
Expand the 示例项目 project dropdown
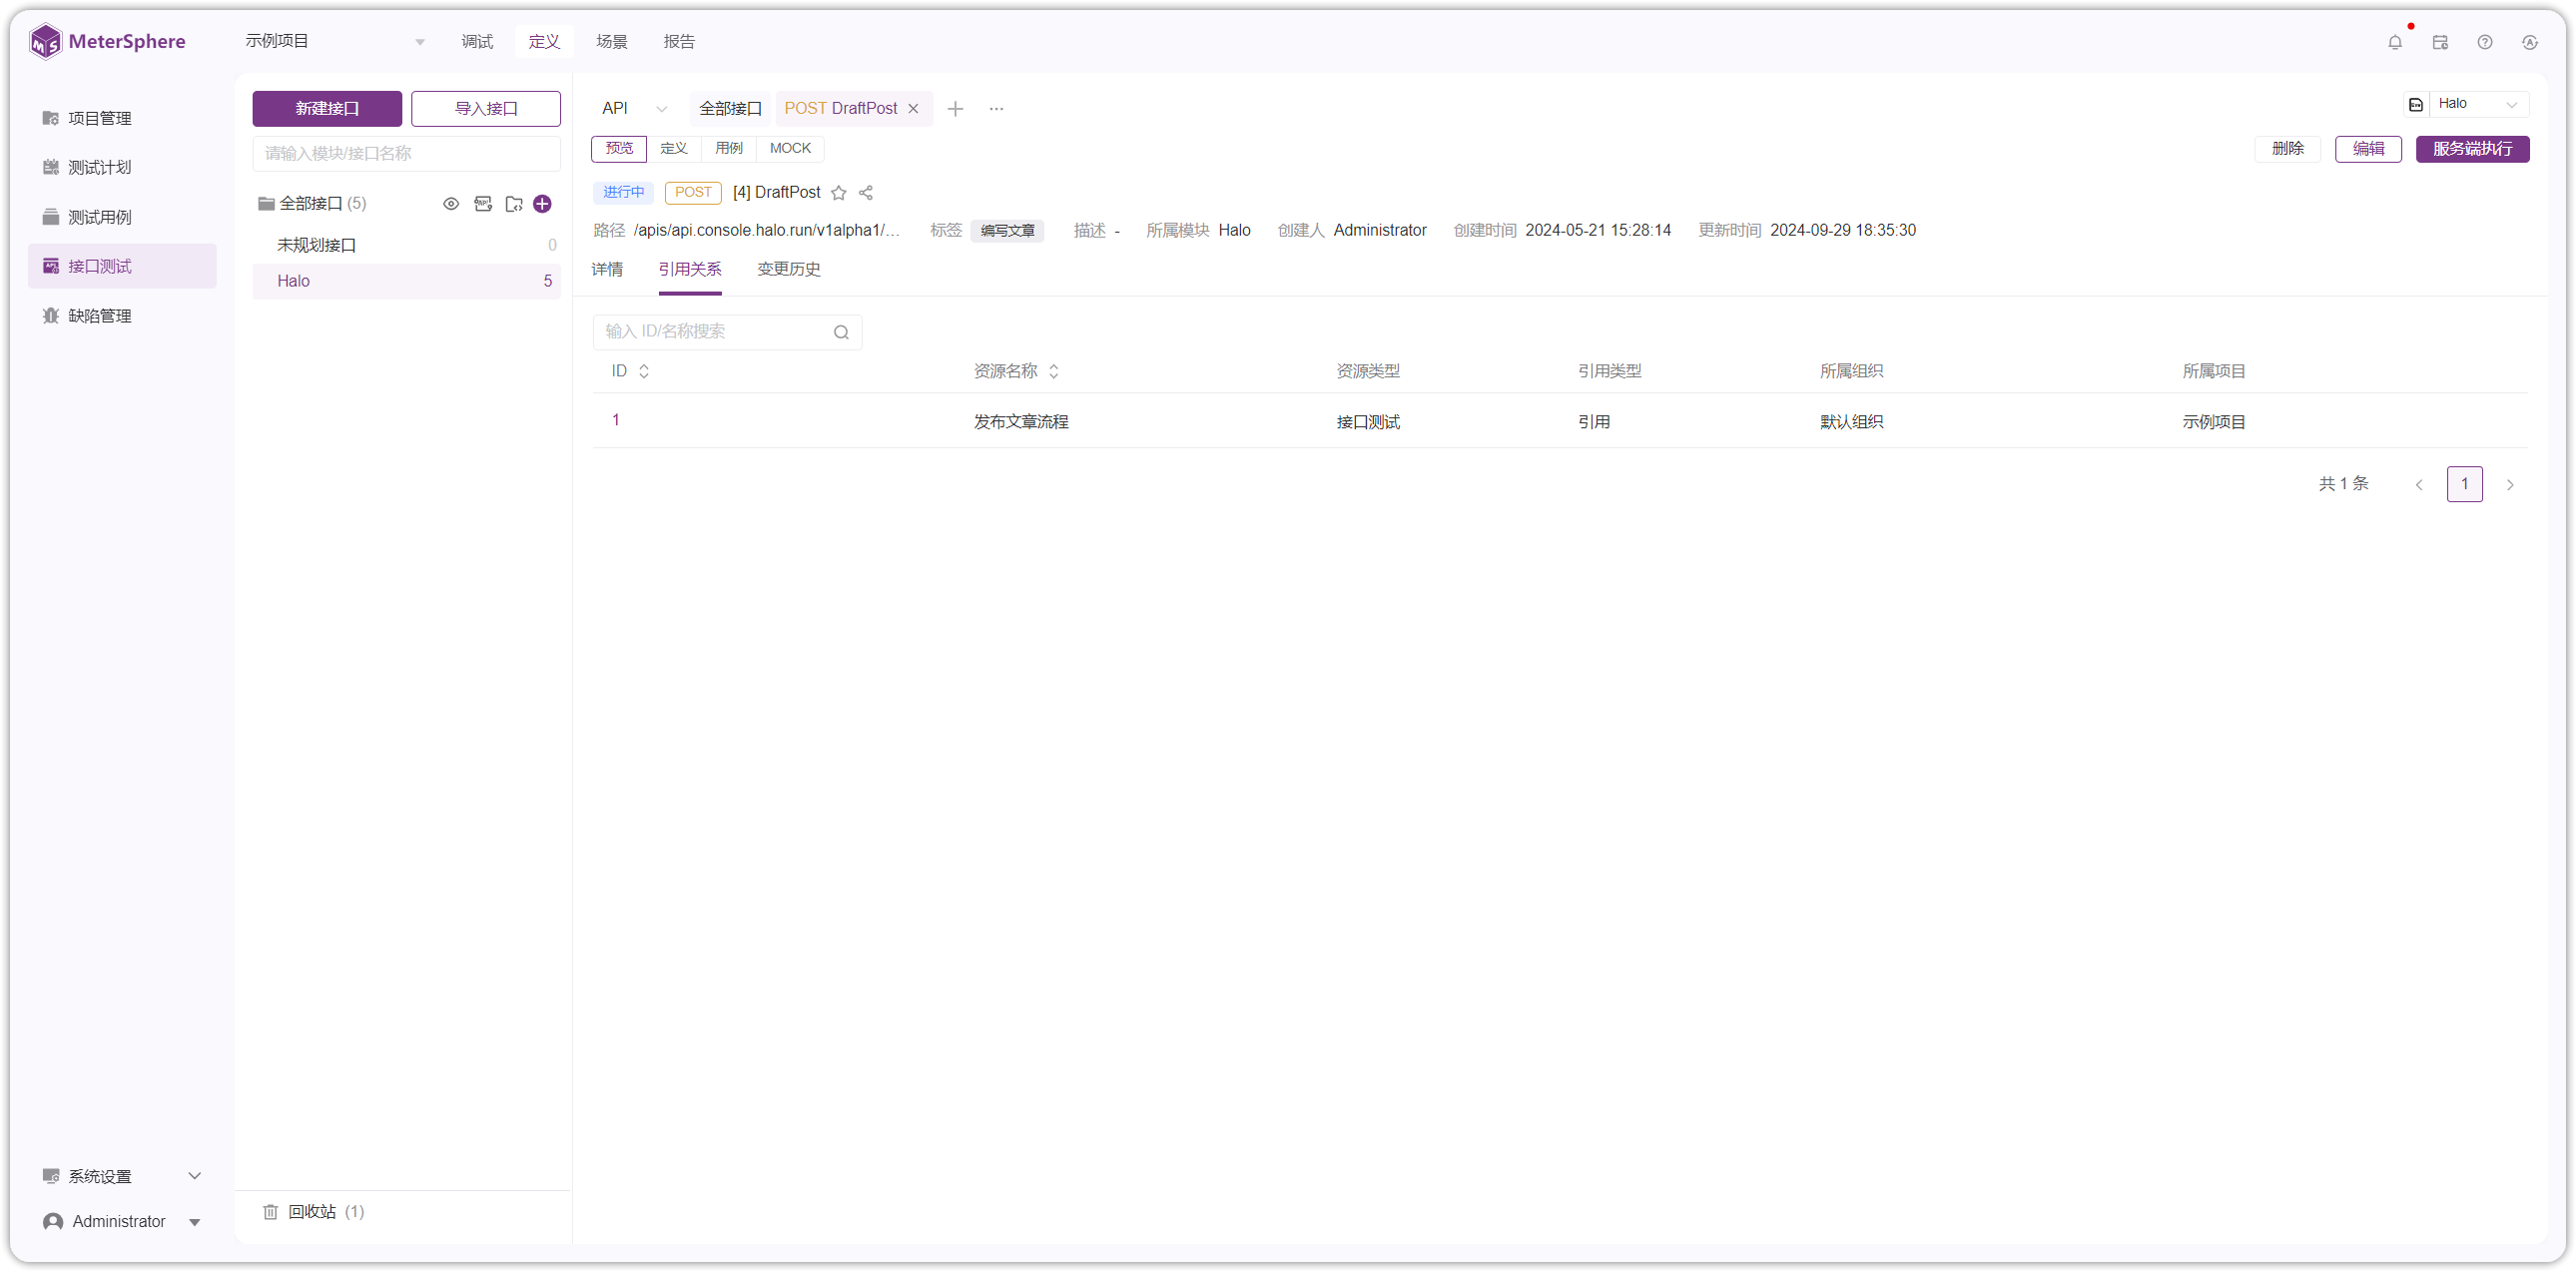point(334,42)
